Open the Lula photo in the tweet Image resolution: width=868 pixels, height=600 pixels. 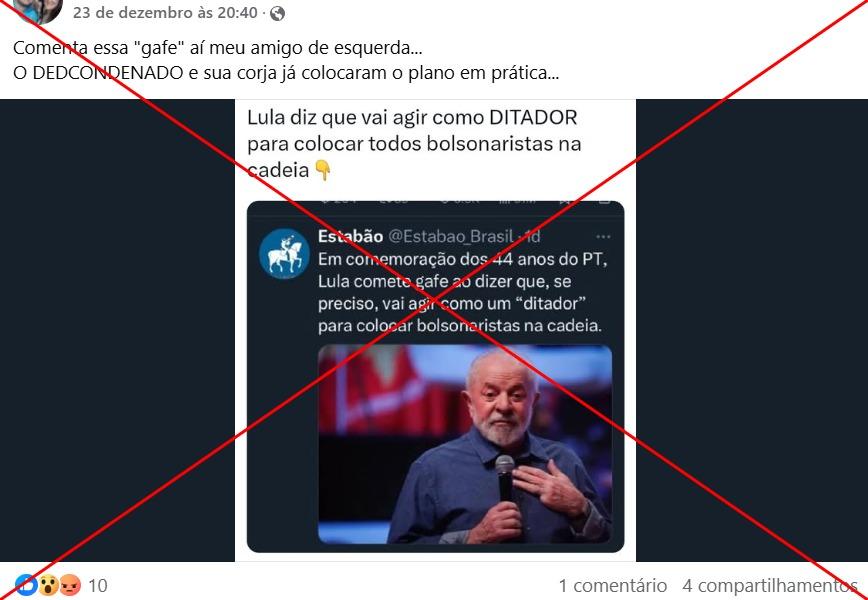point(465,444)
